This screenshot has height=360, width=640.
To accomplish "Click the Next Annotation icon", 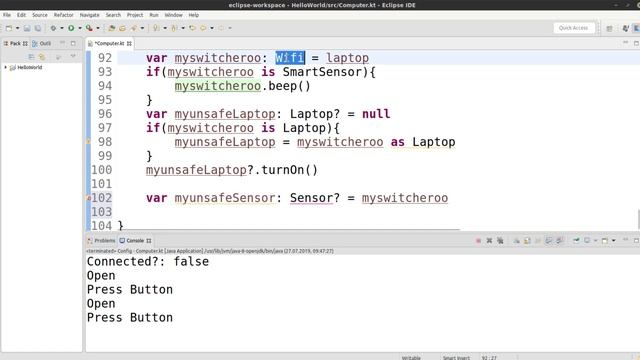I will point(156,28).
